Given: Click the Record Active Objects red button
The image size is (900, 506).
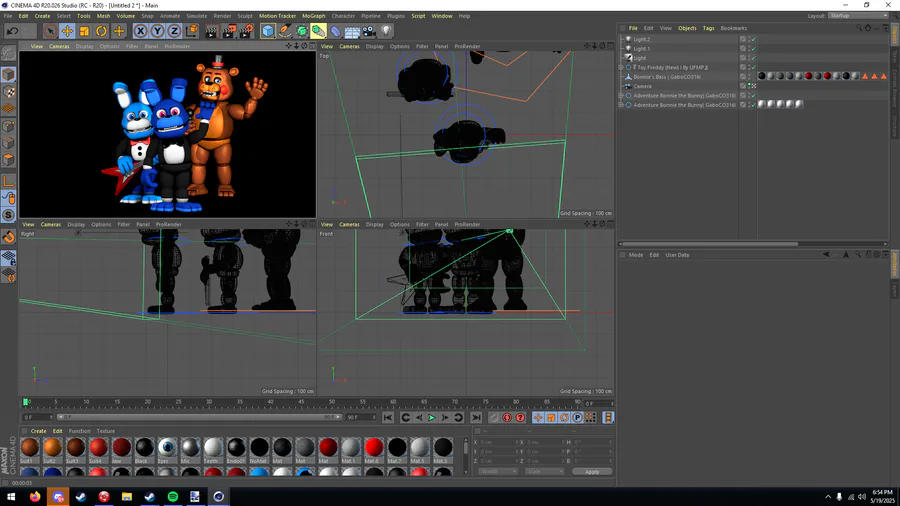Looking at the screenshot, I should pyautogui.click(x=494, y=418).
